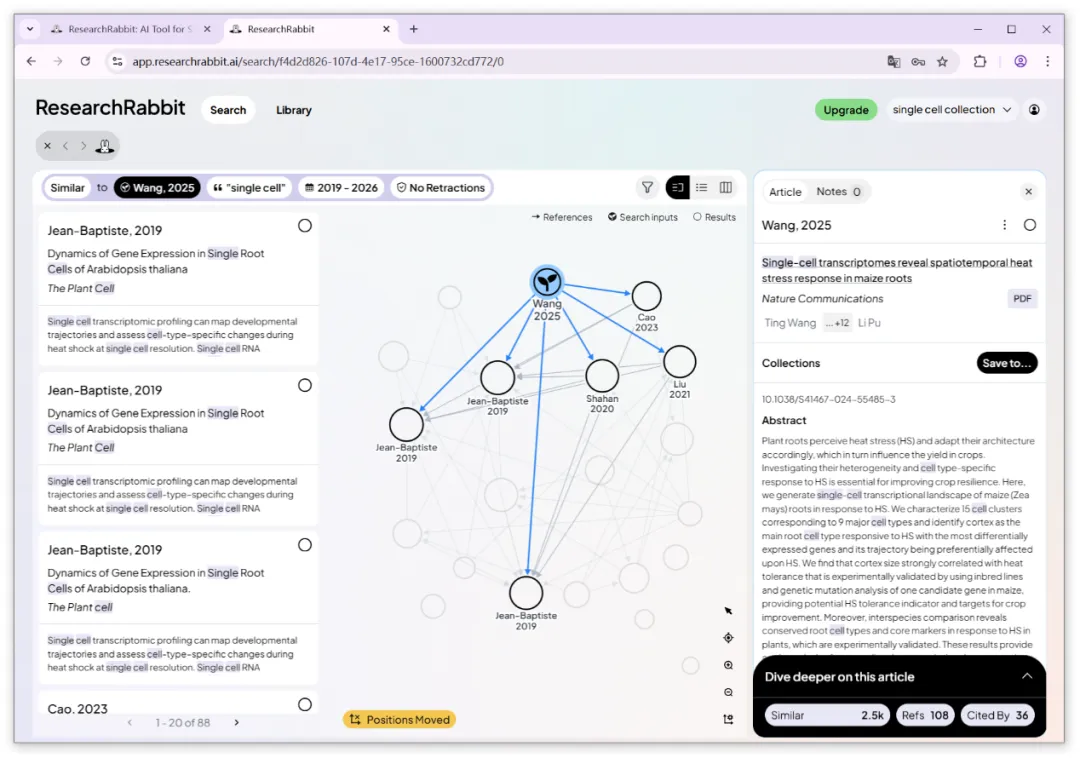Click author name Ting Wang
The width and height of the screenshot is (1080, 758).
(790, 322)
